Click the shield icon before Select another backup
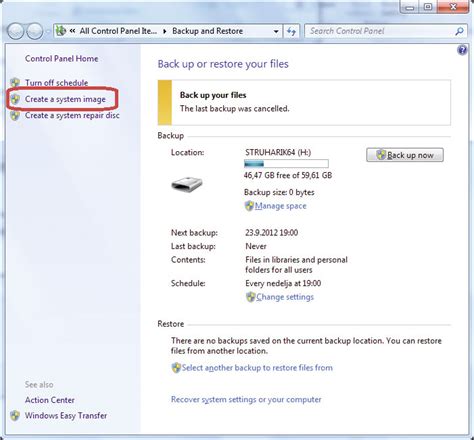 point(176,368)
